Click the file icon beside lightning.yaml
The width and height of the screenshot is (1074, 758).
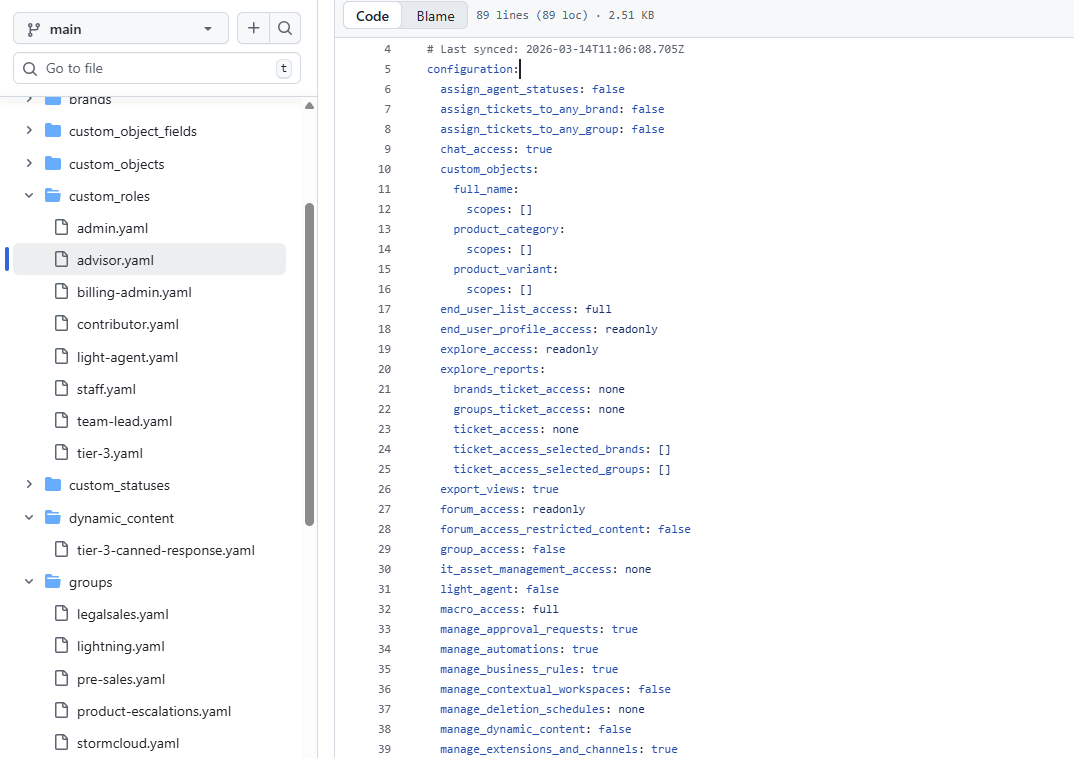[61, 645]
